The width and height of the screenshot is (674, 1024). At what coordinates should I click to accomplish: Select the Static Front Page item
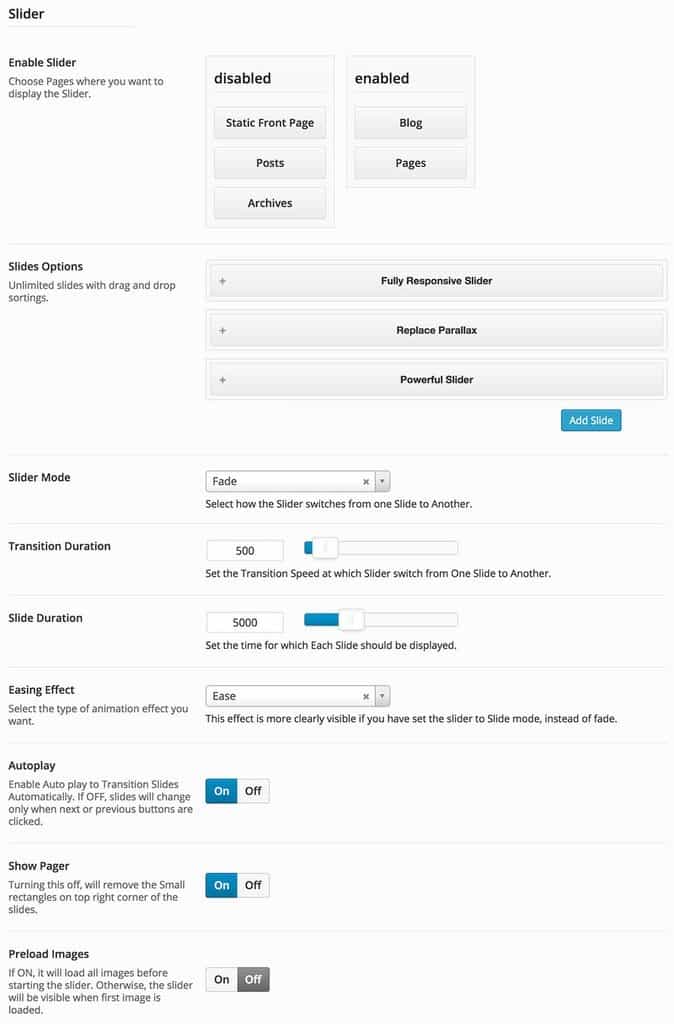(270, 123)
